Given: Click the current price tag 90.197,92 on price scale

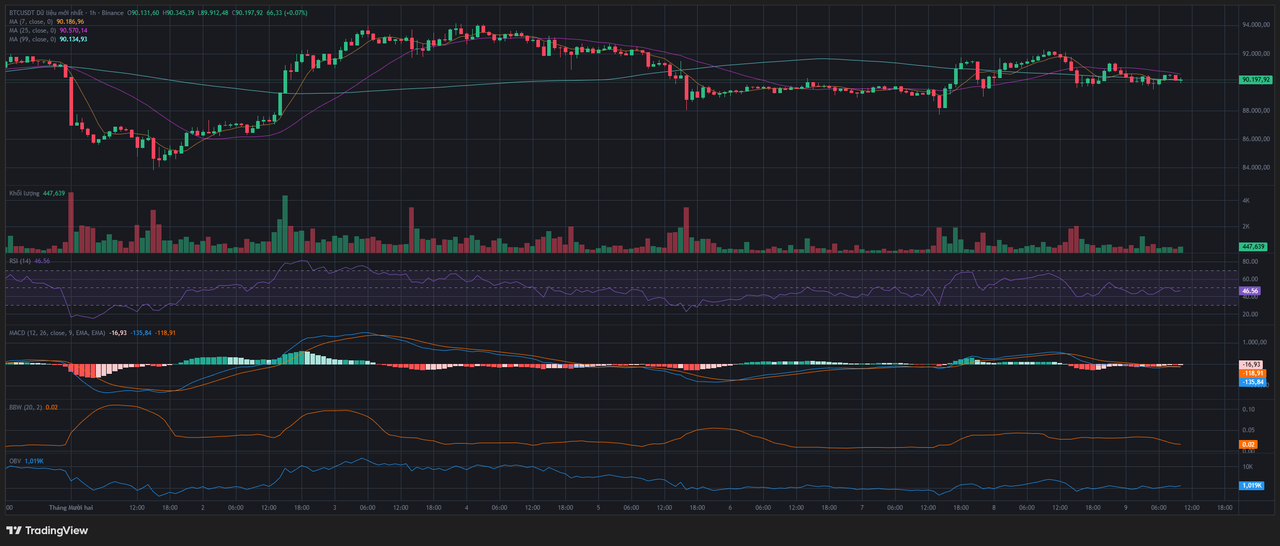Looking at the screenshot, I should point(1255,79).
